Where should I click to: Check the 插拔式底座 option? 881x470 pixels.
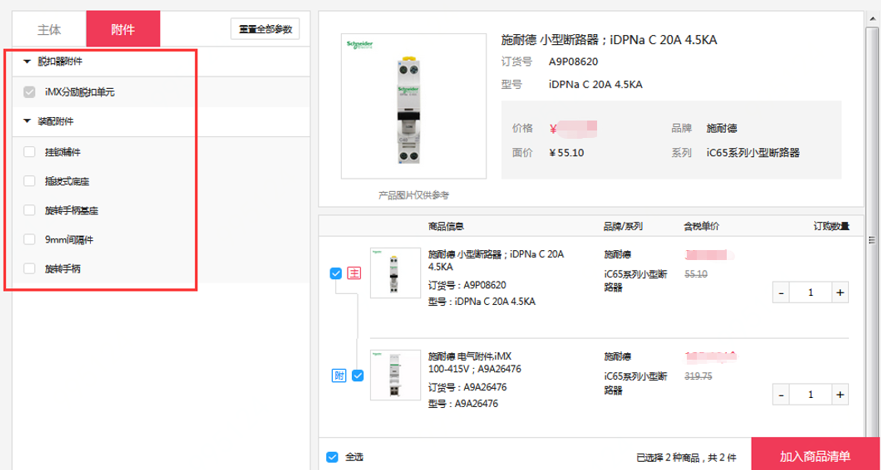point(29,181)
